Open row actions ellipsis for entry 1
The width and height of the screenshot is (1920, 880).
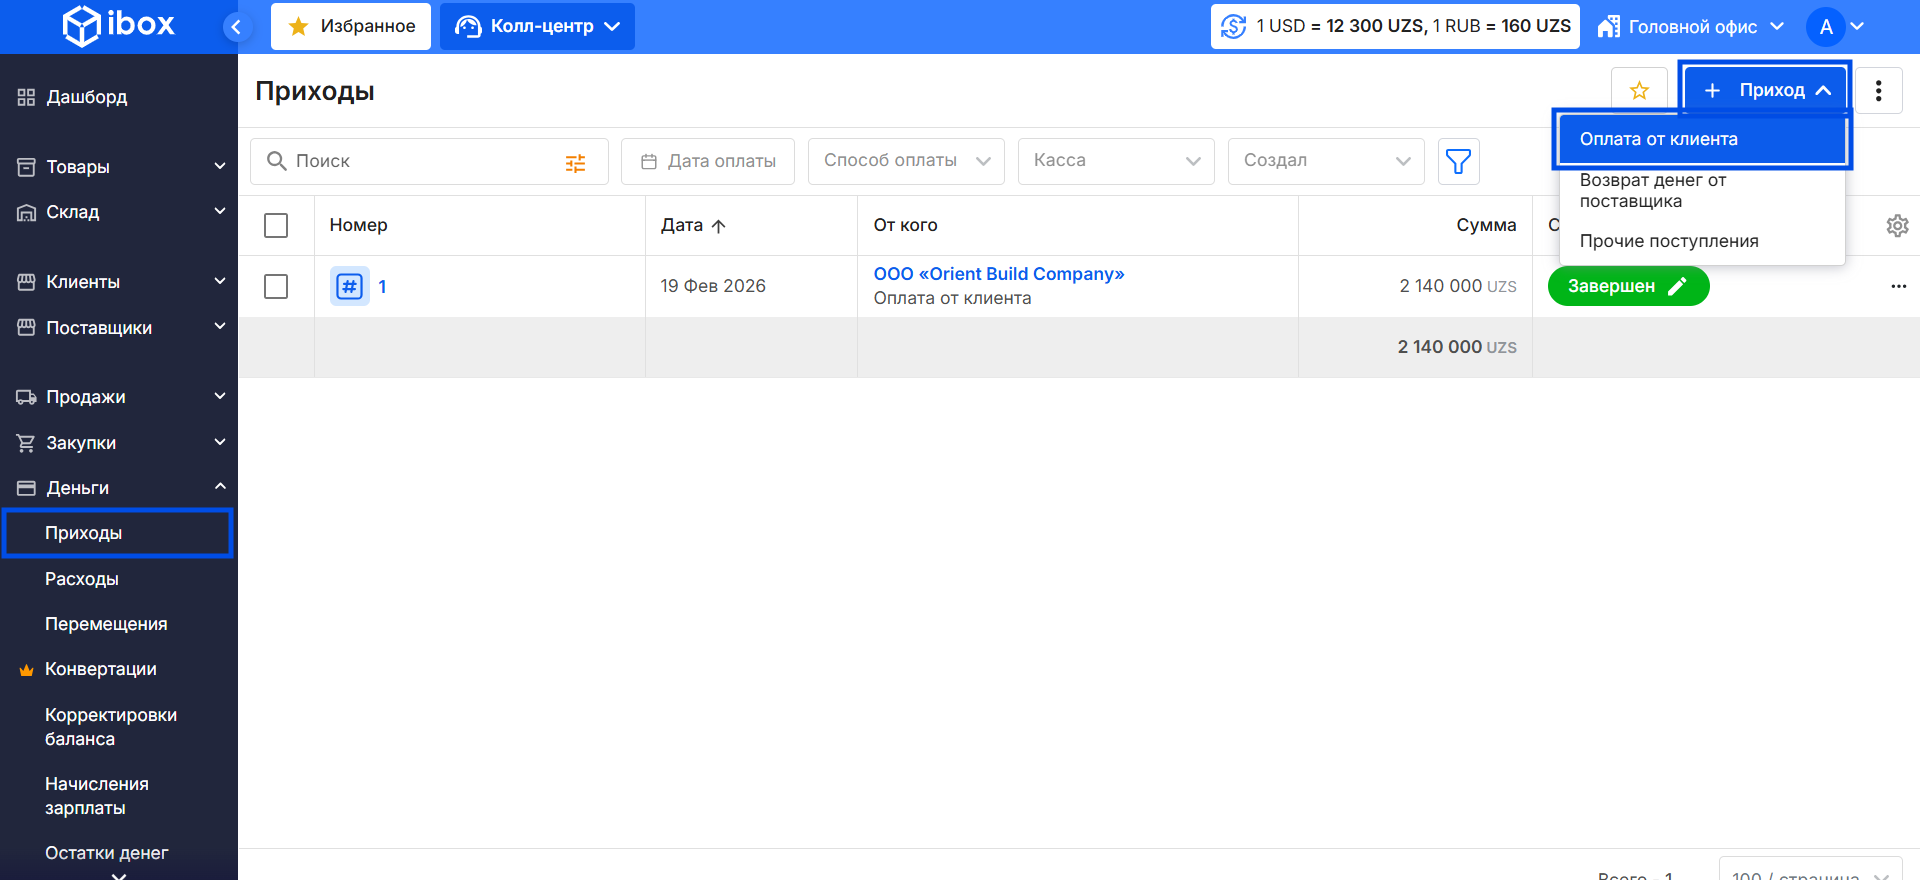pyautogui.click(x=1898, y=287)
